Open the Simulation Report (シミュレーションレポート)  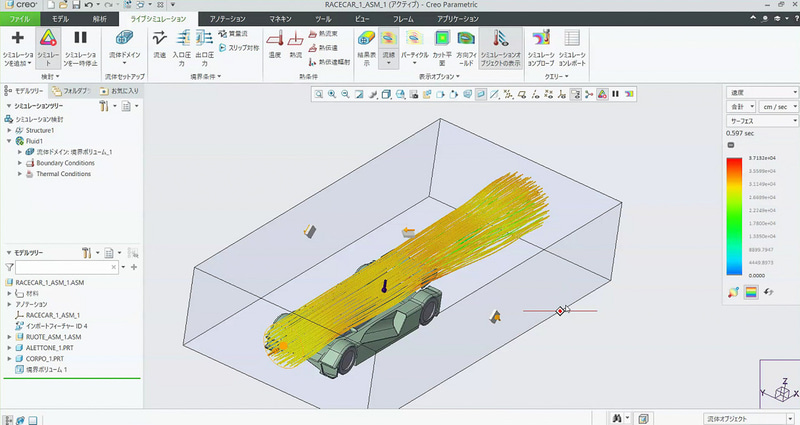click(x=572, y=47)
